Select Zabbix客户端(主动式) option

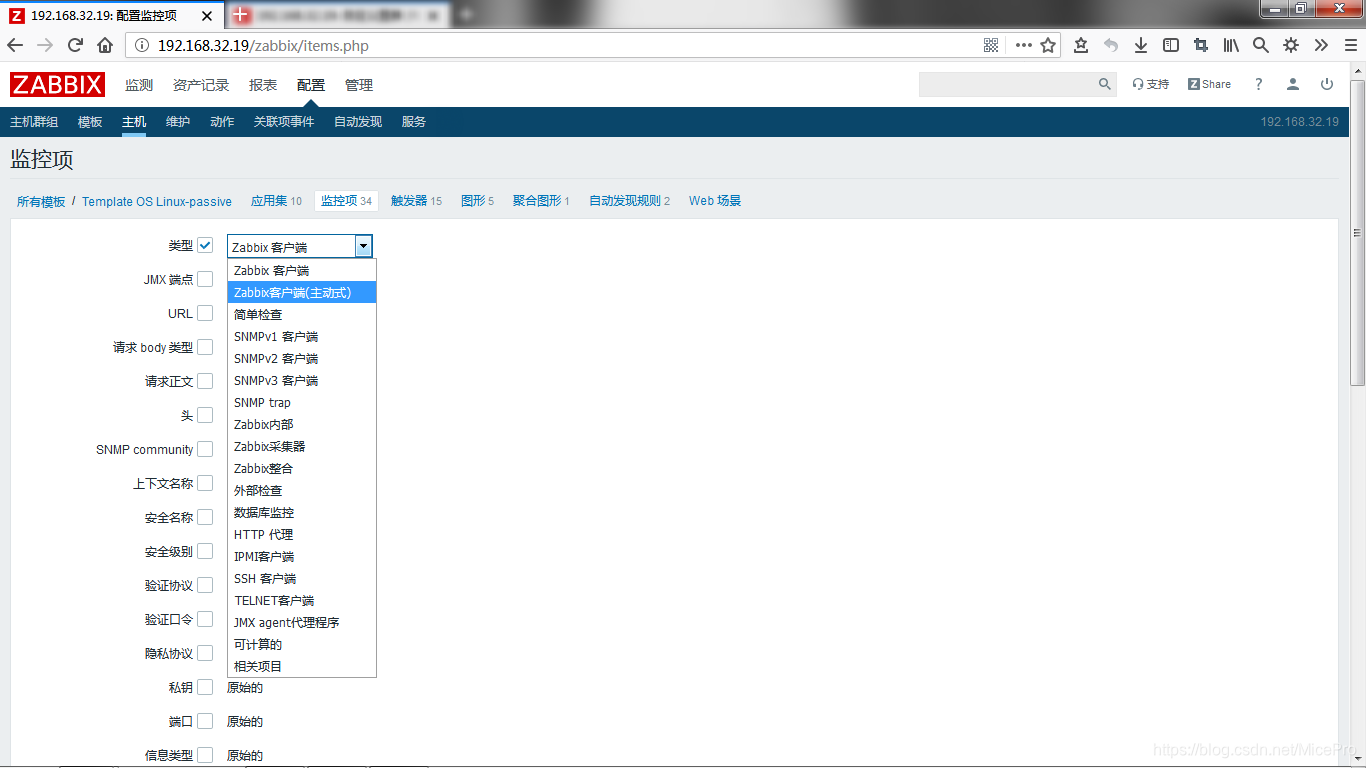click(x=302, y=293)
